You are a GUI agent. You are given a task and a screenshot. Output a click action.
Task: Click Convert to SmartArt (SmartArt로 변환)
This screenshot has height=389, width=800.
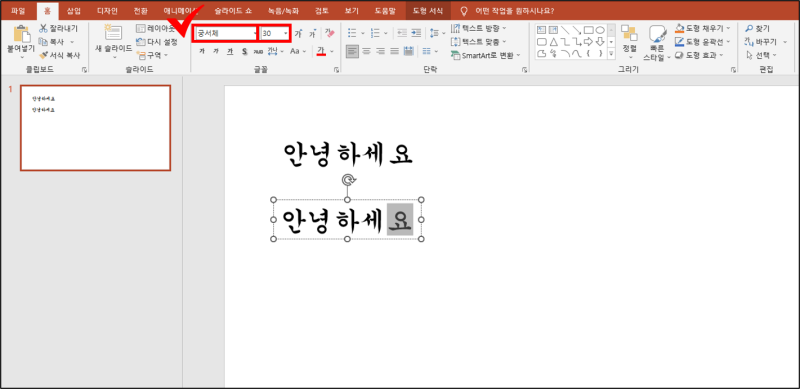(x=486, y=55)
